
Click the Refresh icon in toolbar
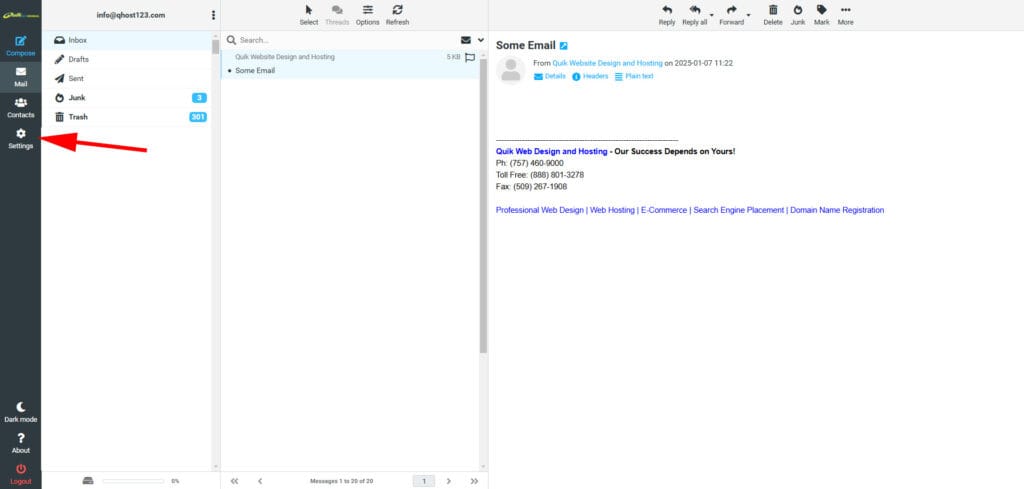pos(397,10)
